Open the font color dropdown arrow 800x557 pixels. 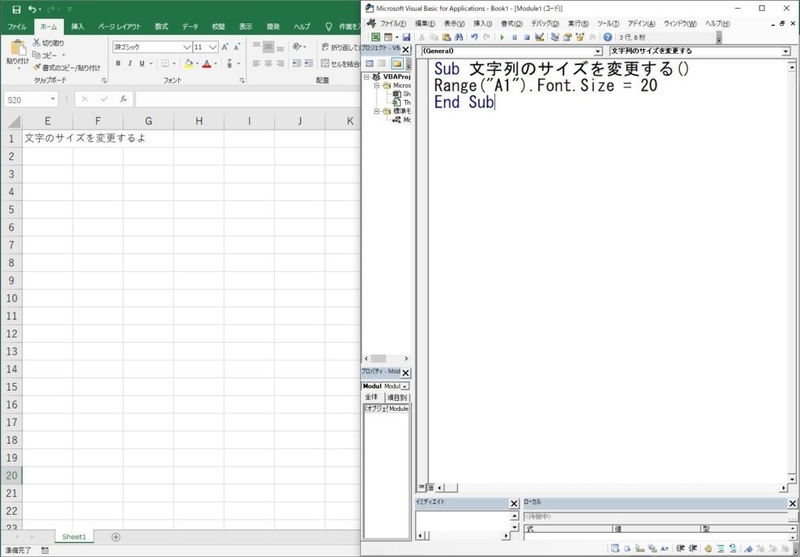215,64
